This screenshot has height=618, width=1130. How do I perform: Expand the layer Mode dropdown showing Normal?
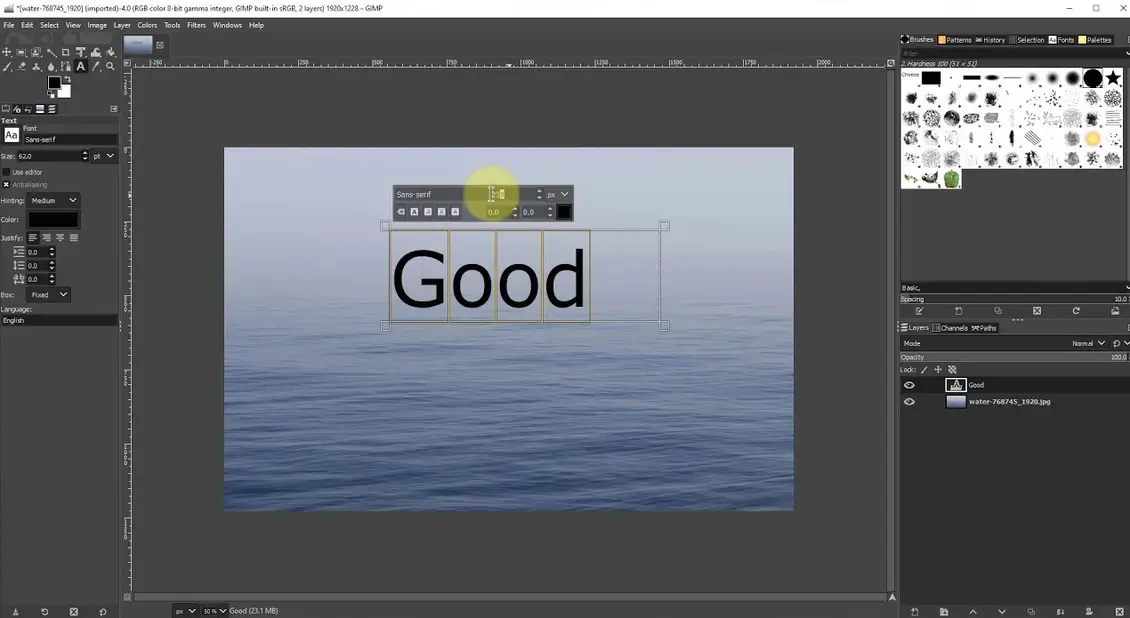coord(1088,343)
